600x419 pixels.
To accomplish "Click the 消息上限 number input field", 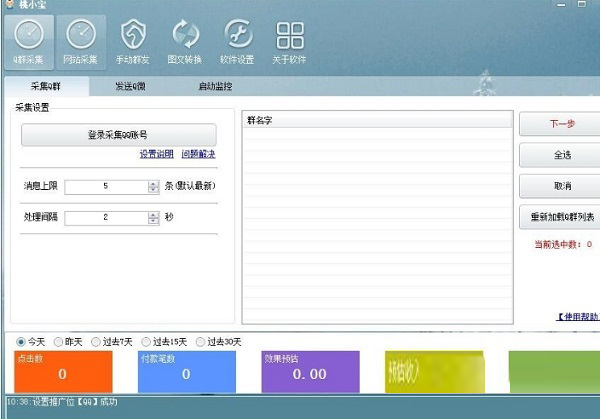I will click(x=105, y=186).
